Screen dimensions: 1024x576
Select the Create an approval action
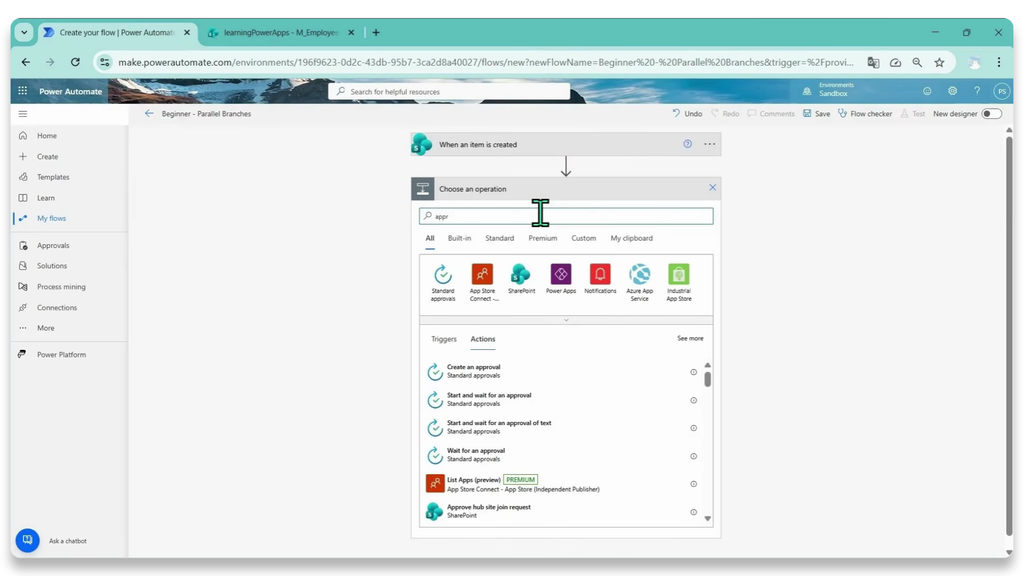click(x=562, y=372)
